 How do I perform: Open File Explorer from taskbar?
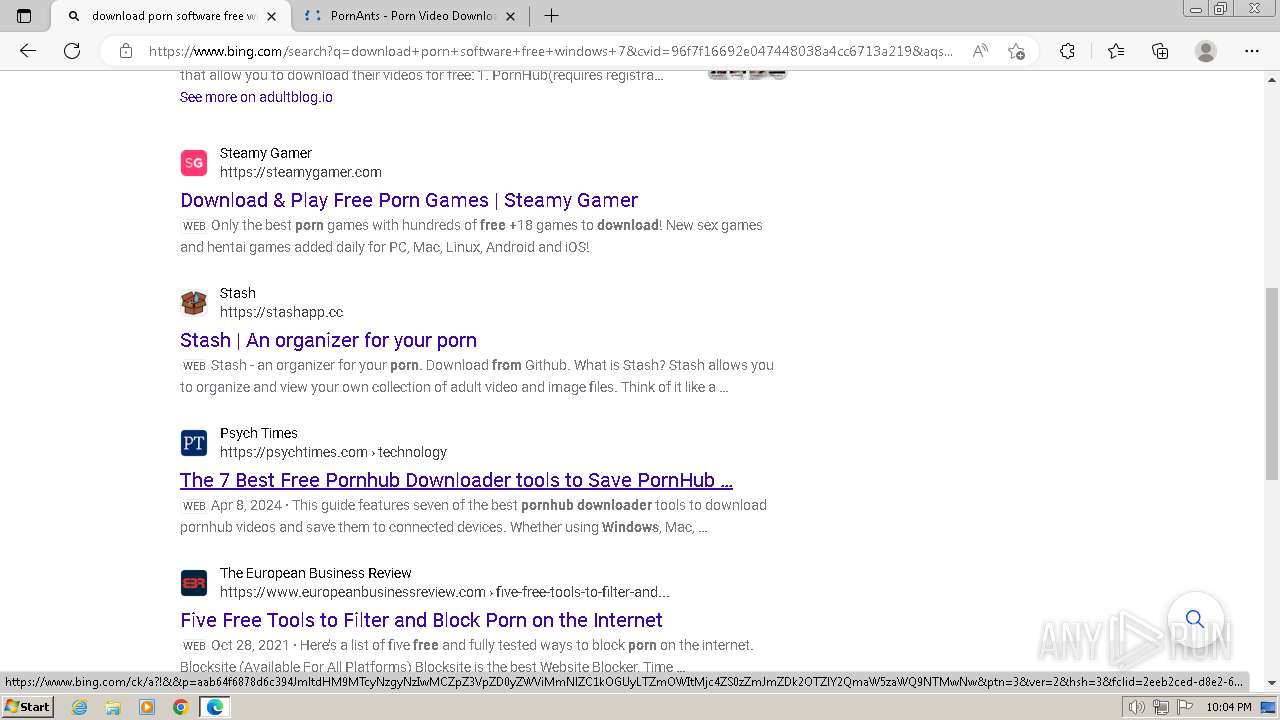113,707
